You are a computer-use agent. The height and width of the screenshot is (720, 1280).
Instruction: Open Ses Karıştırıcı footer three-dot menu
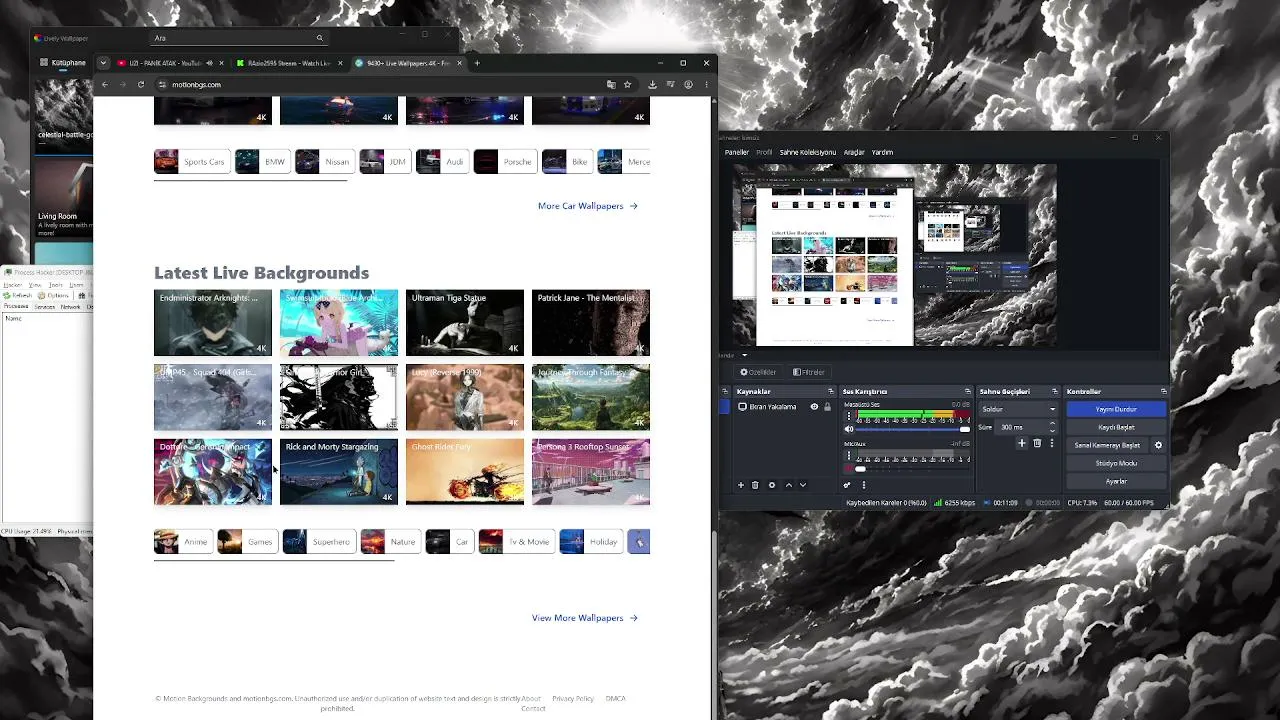864,485
